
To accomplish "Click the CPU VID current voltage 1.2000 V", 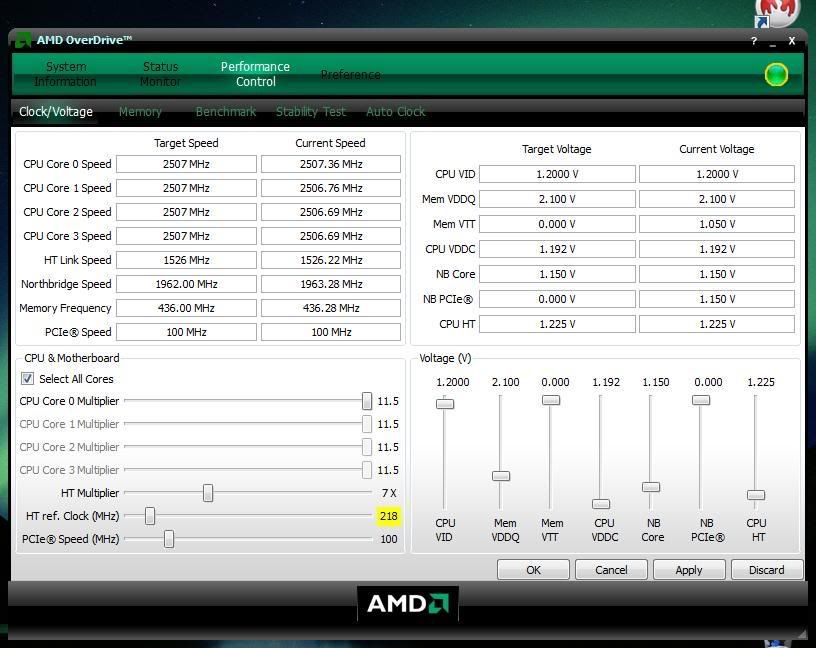I will tap(717, 174).
